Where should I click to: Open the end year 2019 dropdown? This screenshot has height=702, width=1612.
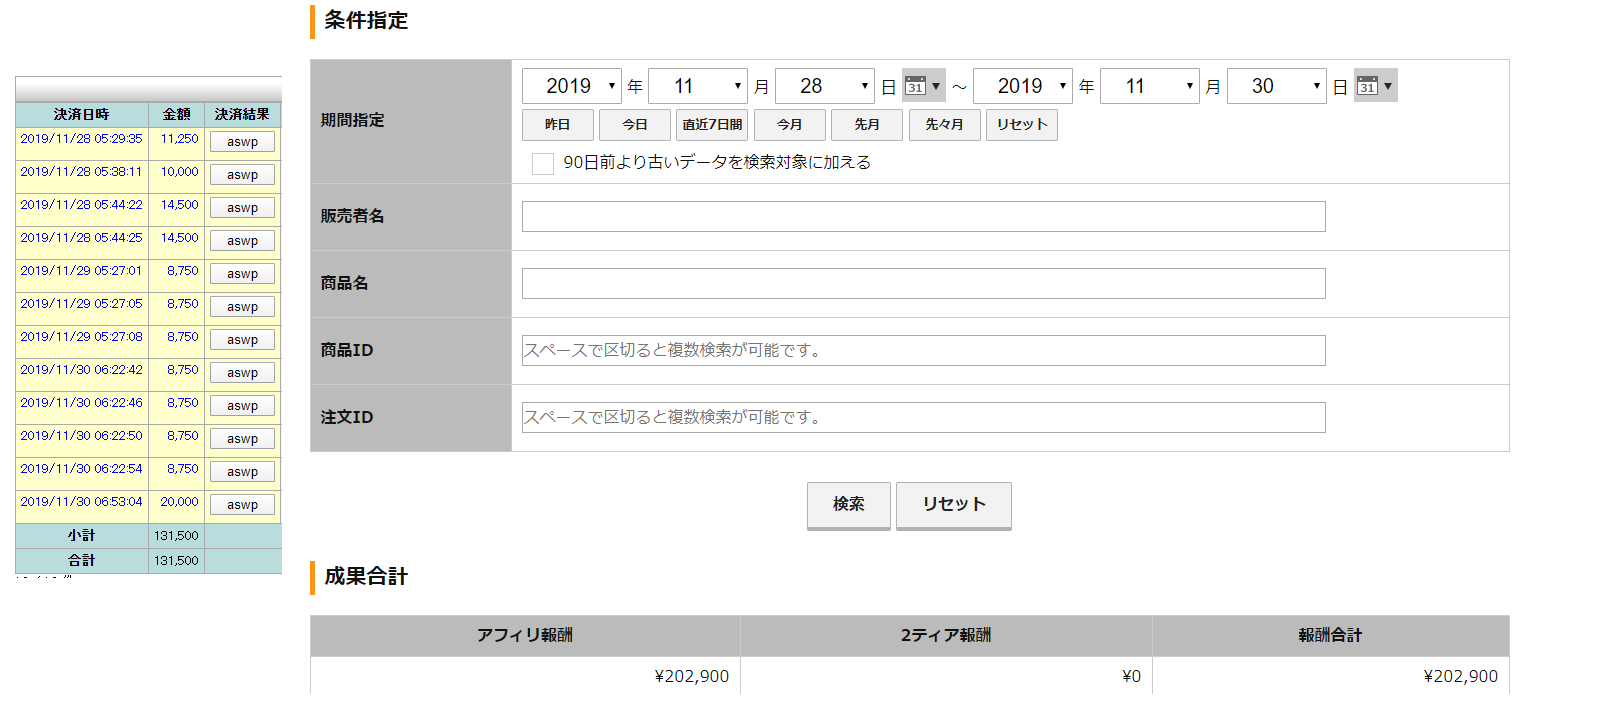click(1022, 86)
